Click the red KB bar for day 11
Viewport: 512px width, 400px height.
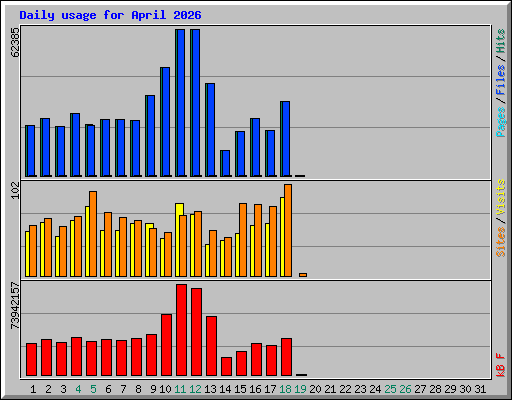pyautogui.click(x=182, y=330)
